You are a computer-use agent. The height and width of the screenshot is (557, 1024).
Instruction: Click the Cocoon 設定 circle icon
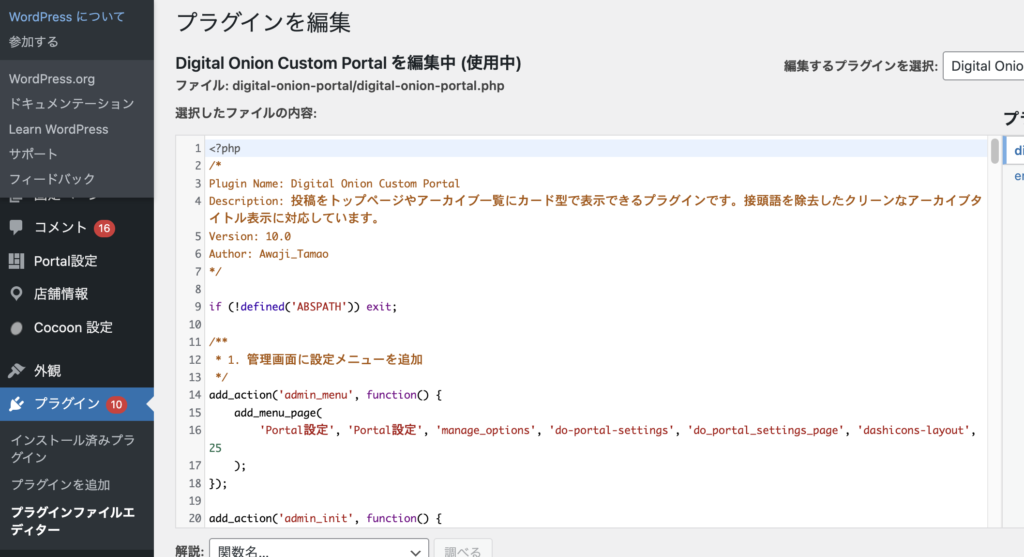tap(16, 328)
